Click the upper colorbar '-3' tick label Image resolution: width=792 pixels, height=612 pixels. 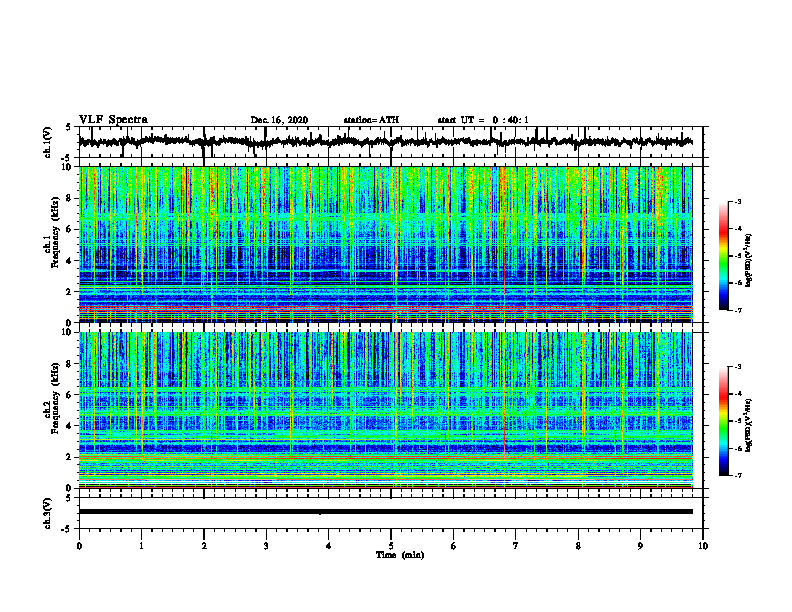(x=737, y=202)
